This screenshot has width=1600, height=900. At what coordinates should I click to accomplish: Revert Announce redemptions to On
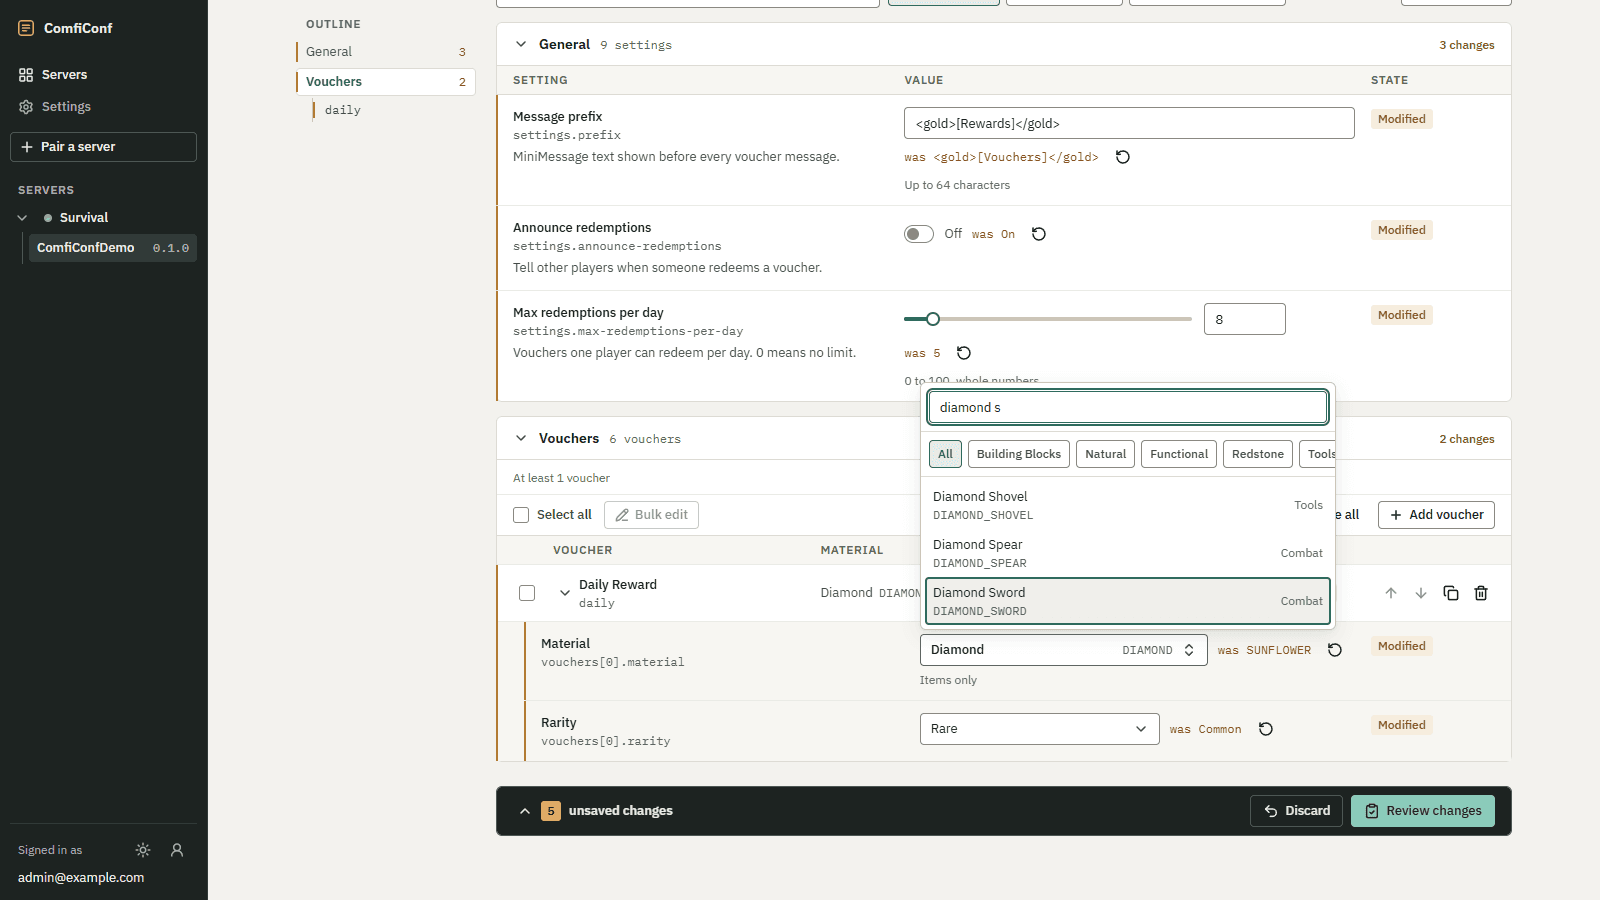point(1039,234)
